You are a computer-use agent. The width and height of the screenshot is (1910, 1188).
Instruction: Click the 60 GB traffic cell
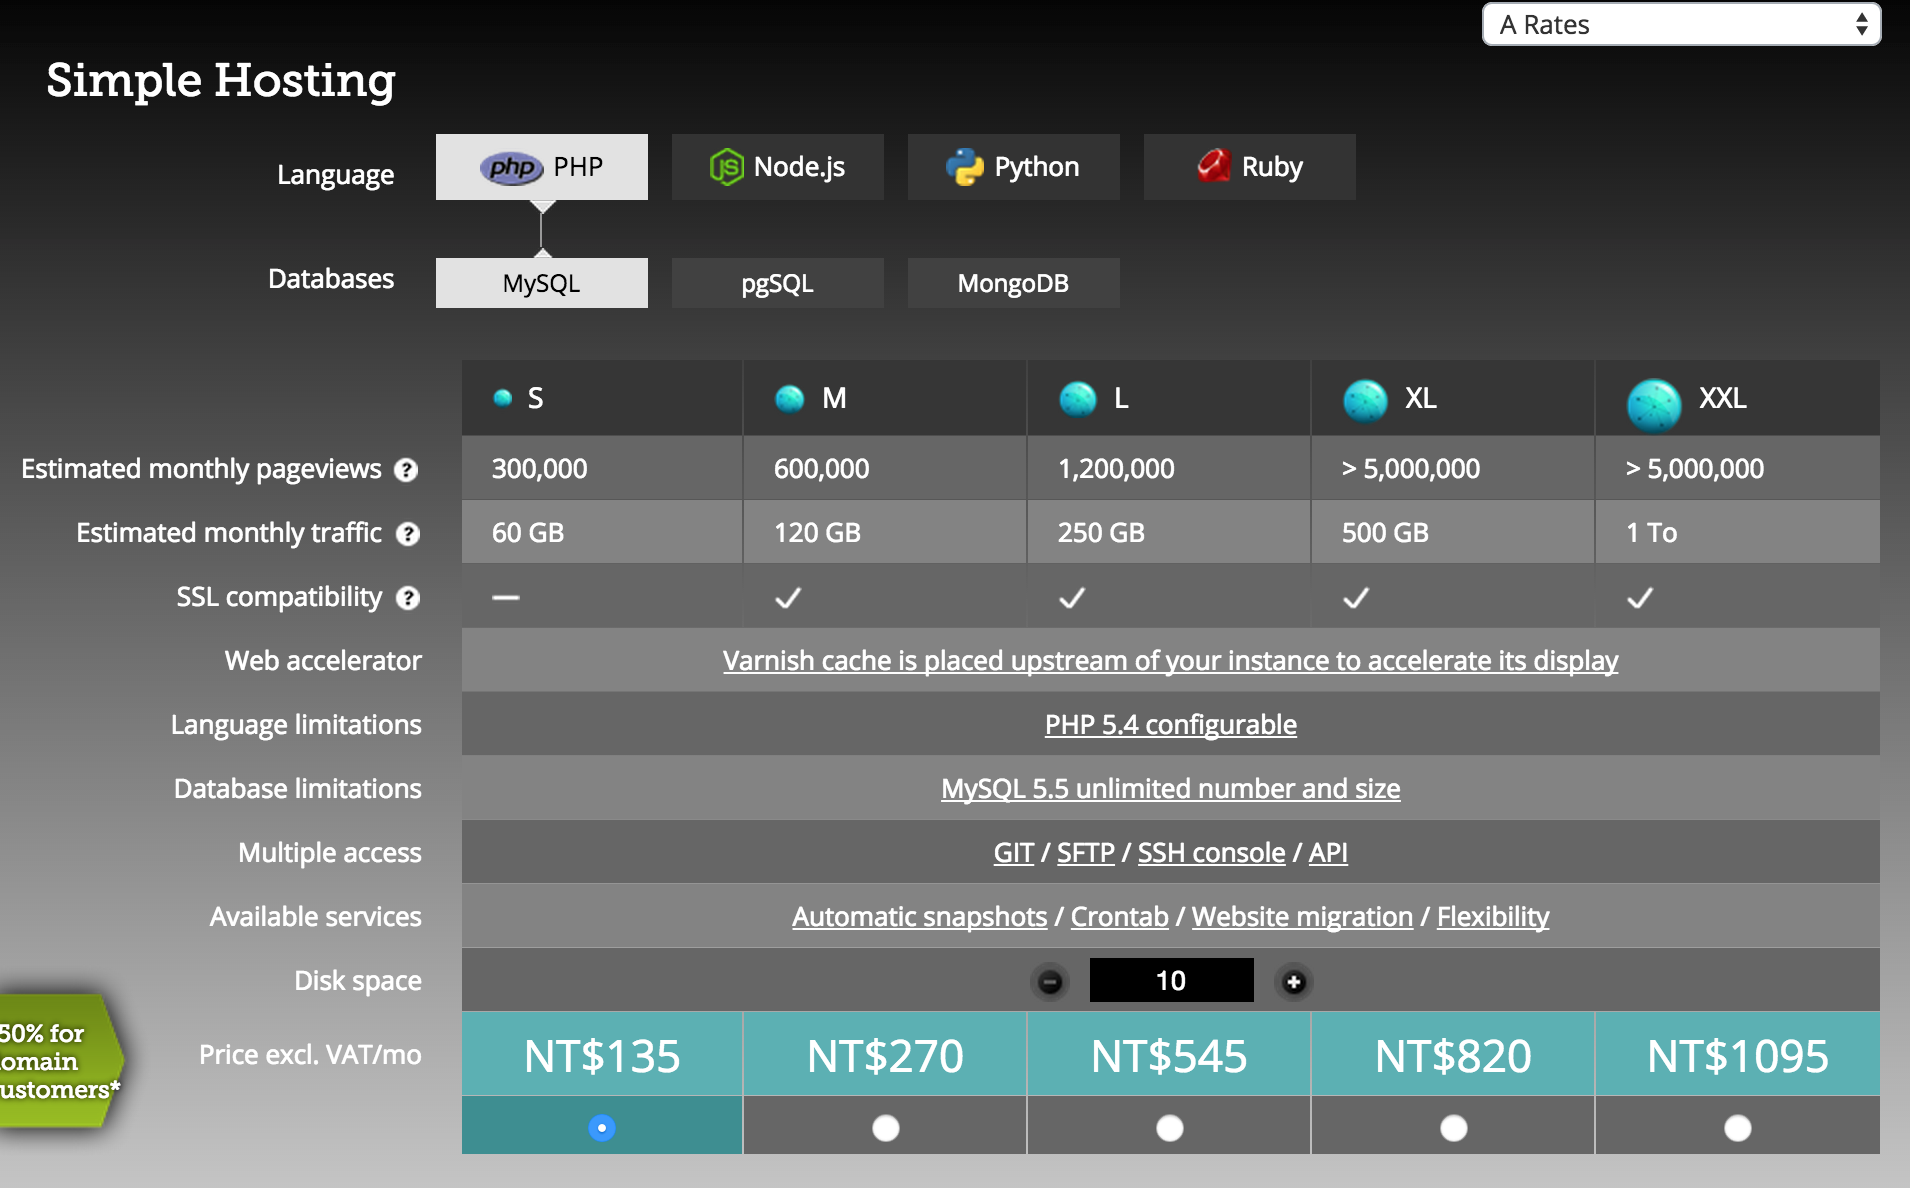602,532
